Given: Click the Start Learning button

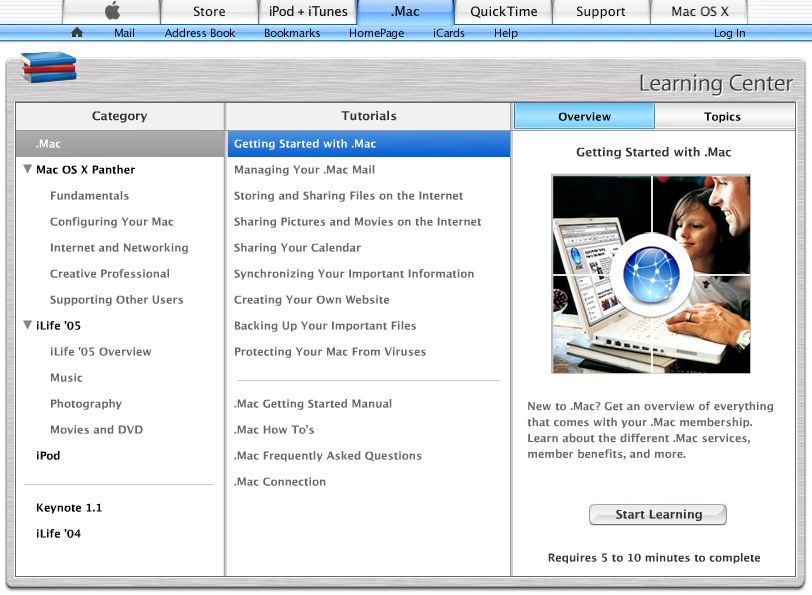Looking at the screenshot, I should point(658,514).
